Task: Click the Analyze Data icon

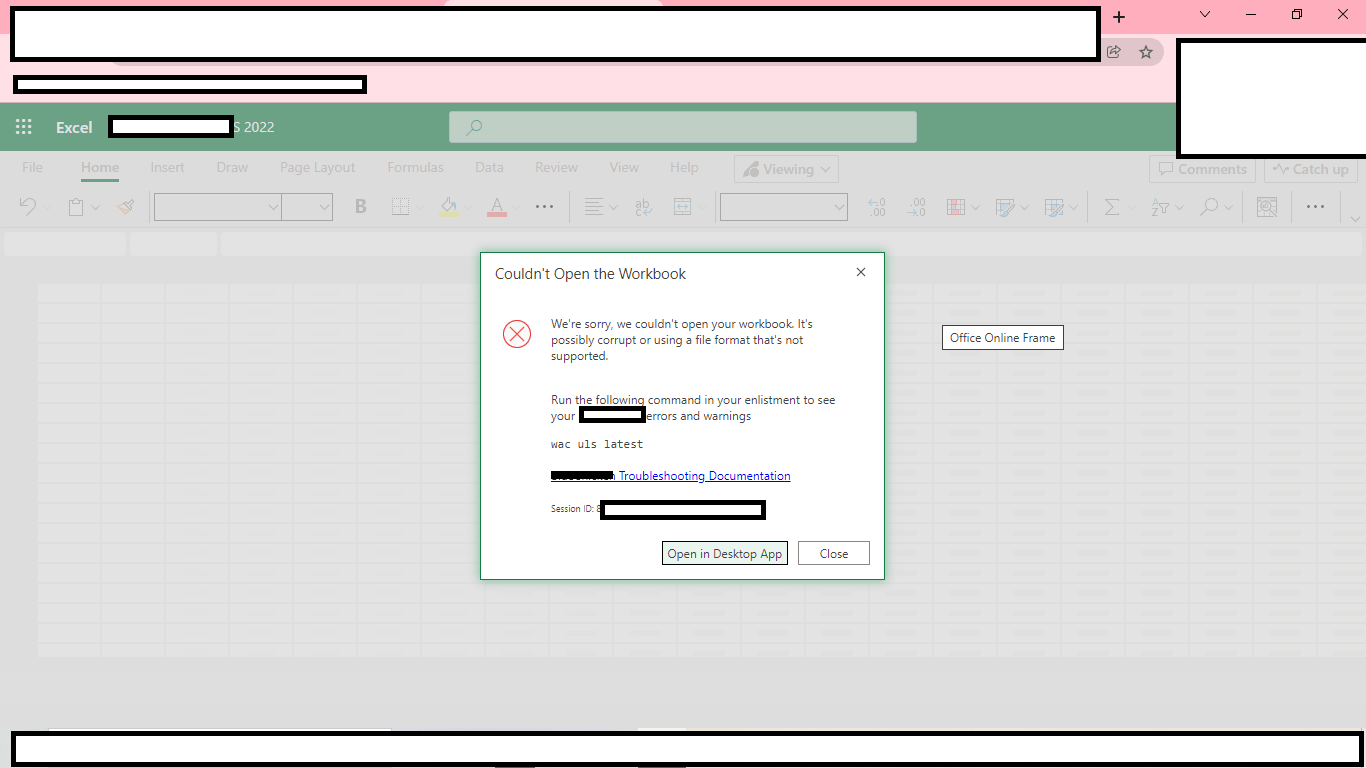Action: pos(1267,207)
